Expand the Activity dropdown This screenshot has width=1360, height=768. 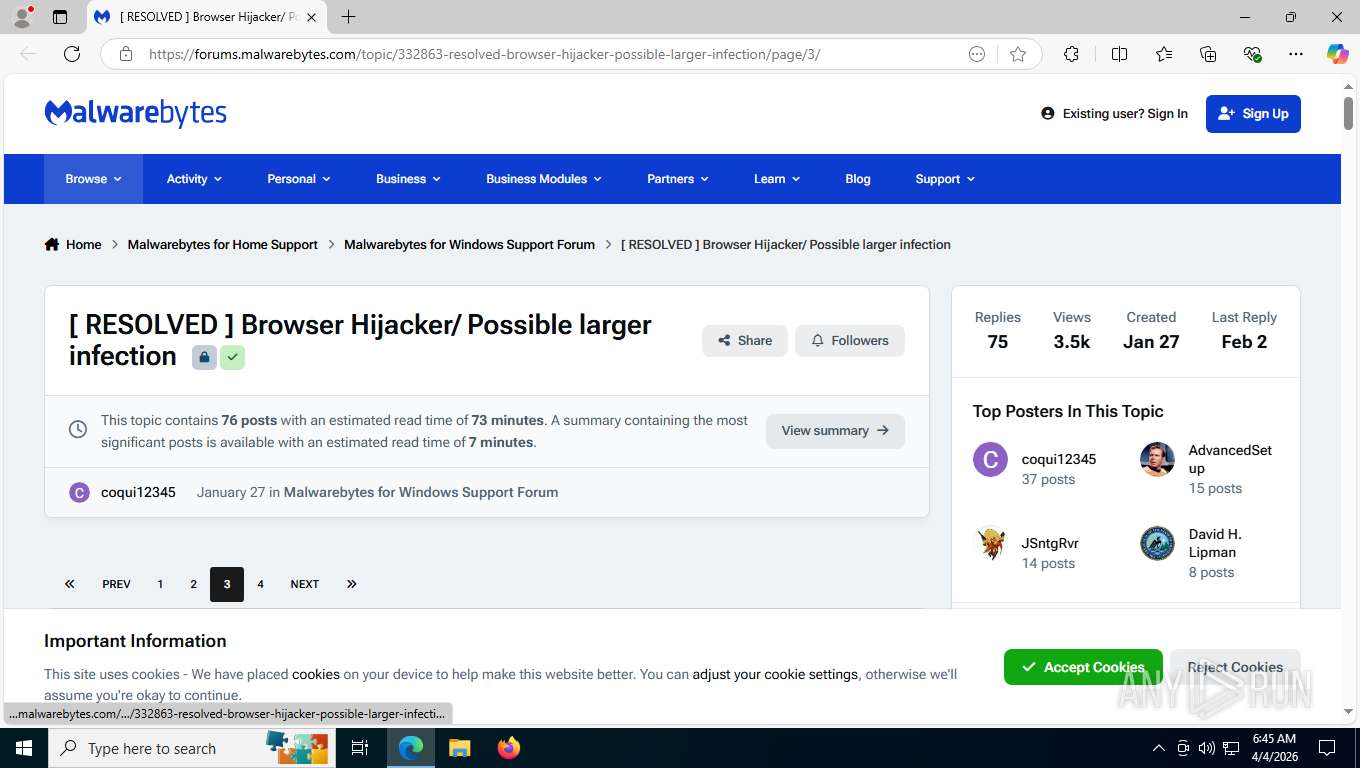[194, 179]
